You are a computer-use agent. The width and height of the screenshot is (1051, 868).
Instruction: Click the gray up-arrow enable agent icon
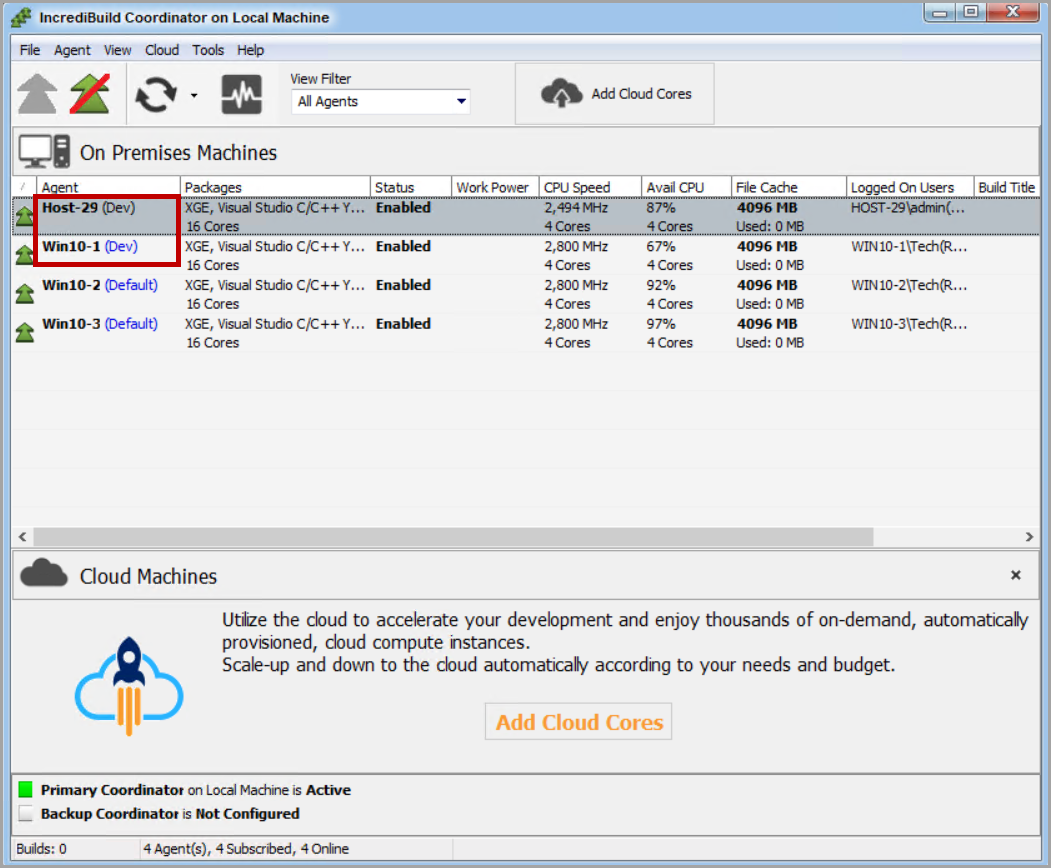click(x=37, y=94)
